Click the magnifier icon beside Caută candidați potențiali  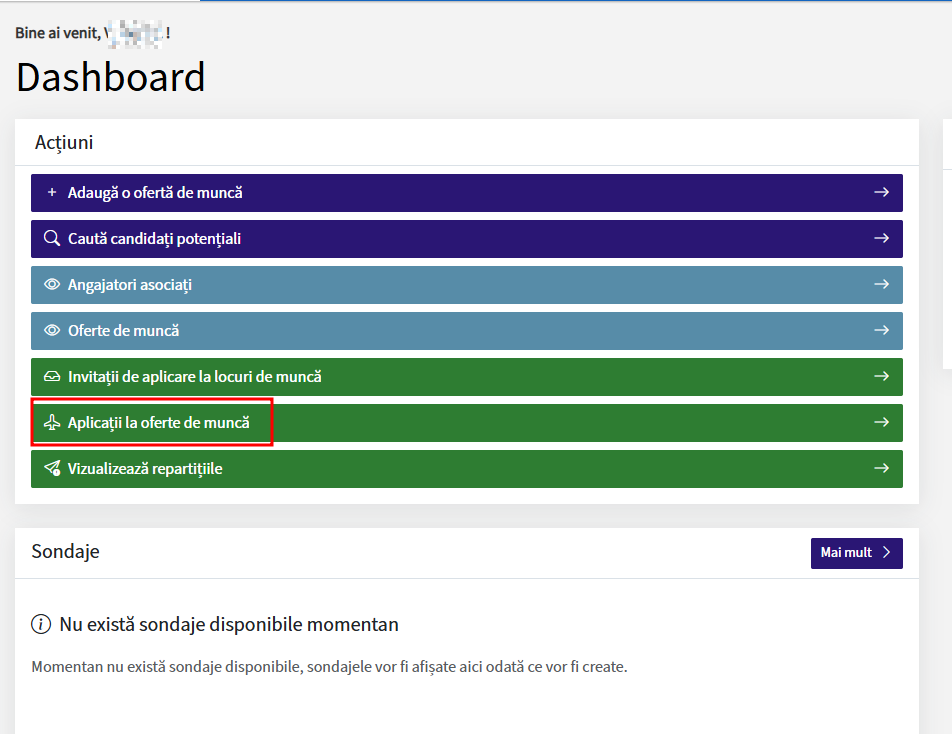[52, 239]
